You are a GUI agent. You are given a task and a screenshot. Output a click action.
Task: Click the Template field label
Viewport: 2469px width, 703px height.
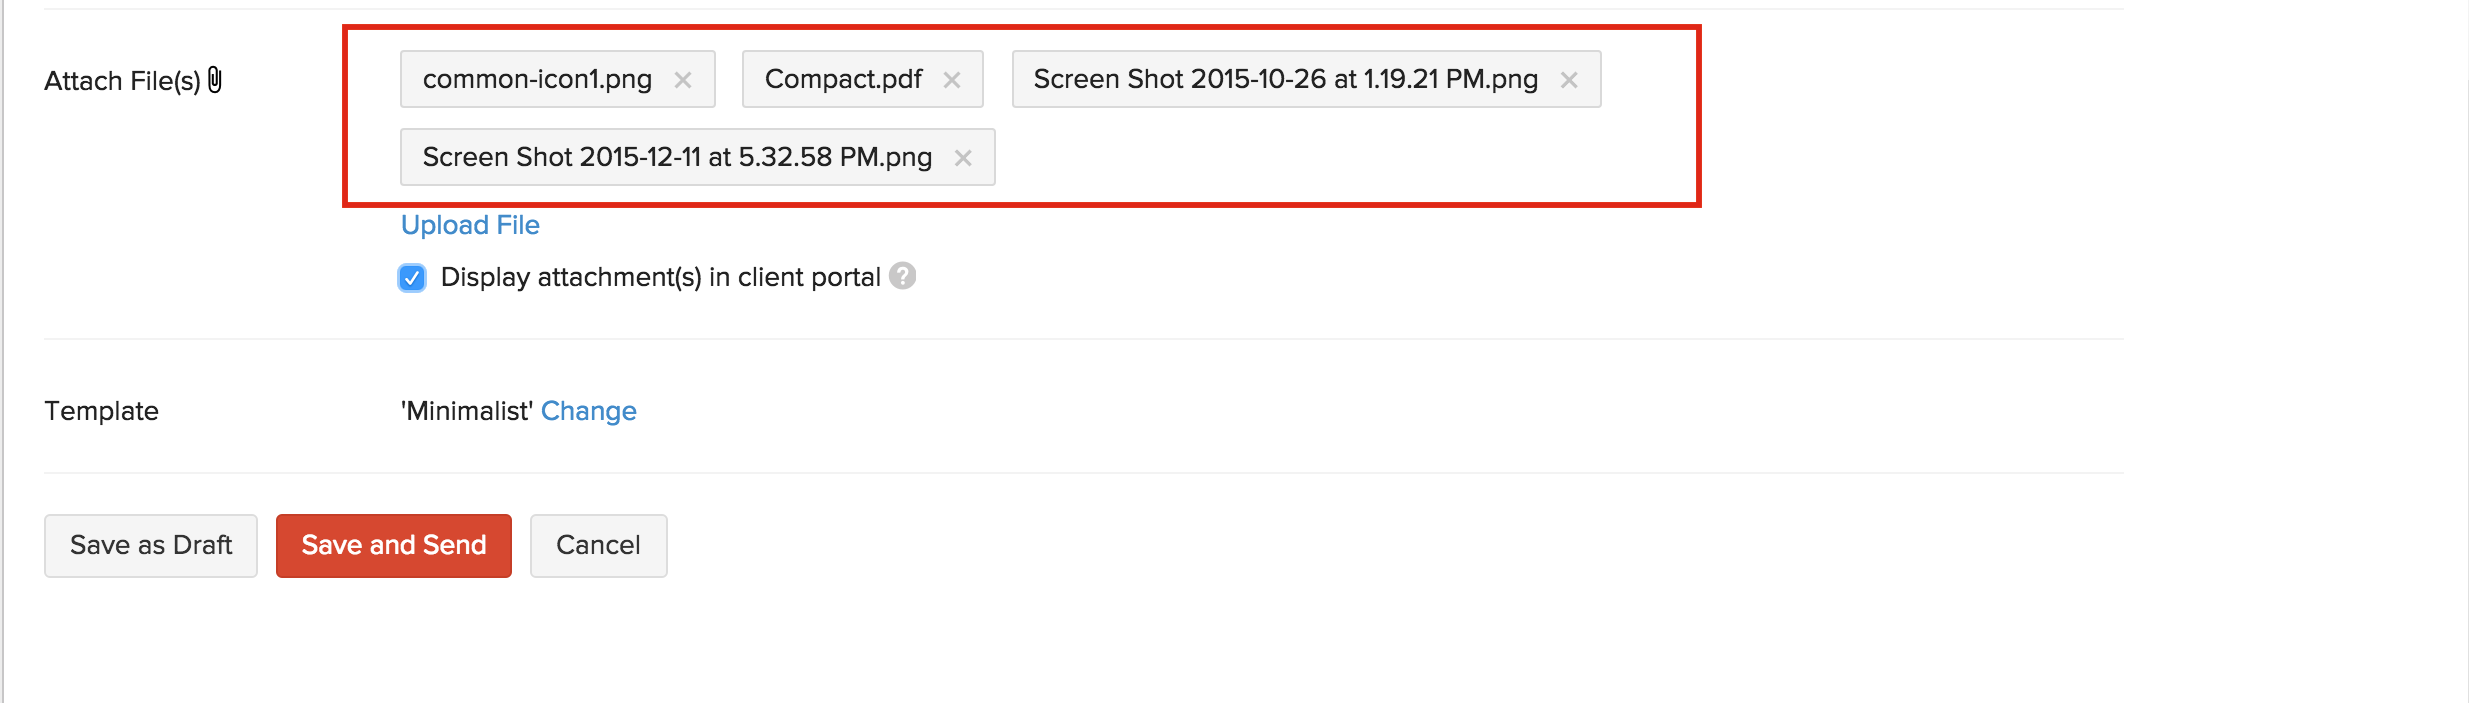click(x=102, y=411)
